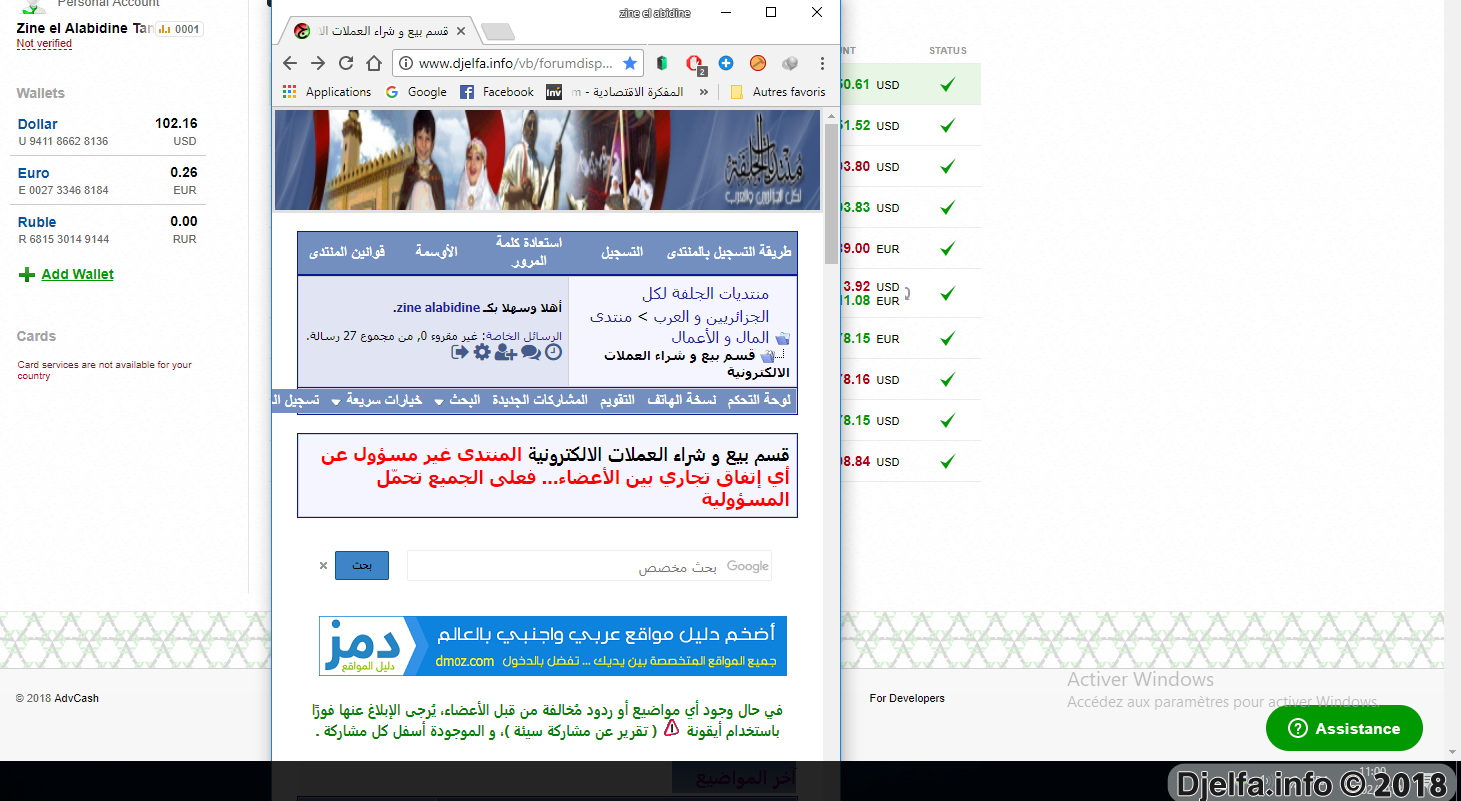The width and height of the screenshot is (1461, 801).
Task: Open the green Assistance help button
Action: 1344,729
